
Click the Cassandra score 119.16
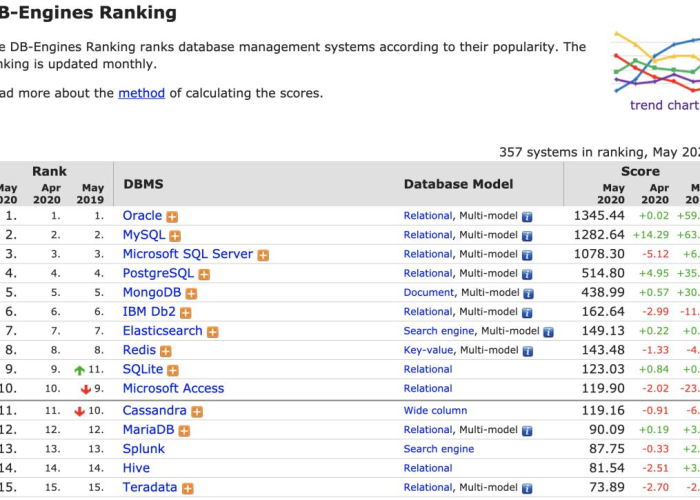pyautogui.click(x=603, y=410)
